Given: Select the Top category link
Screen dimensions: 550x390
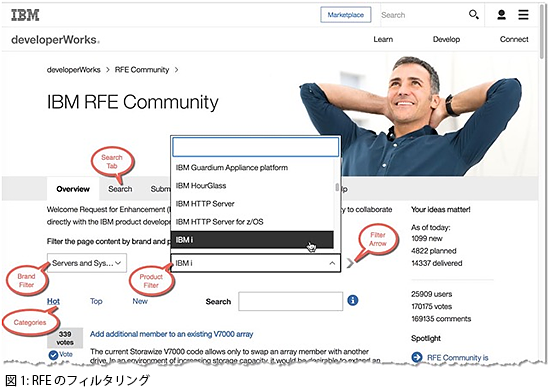Looking at the screenshot, I should tap(96, 301).
